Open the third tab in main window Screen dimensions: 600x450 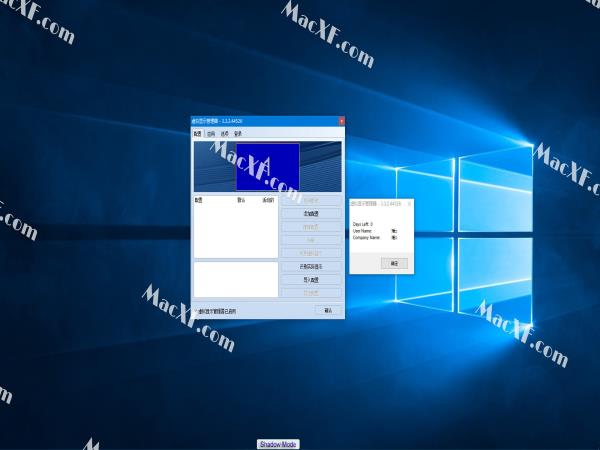click(225, 134)
